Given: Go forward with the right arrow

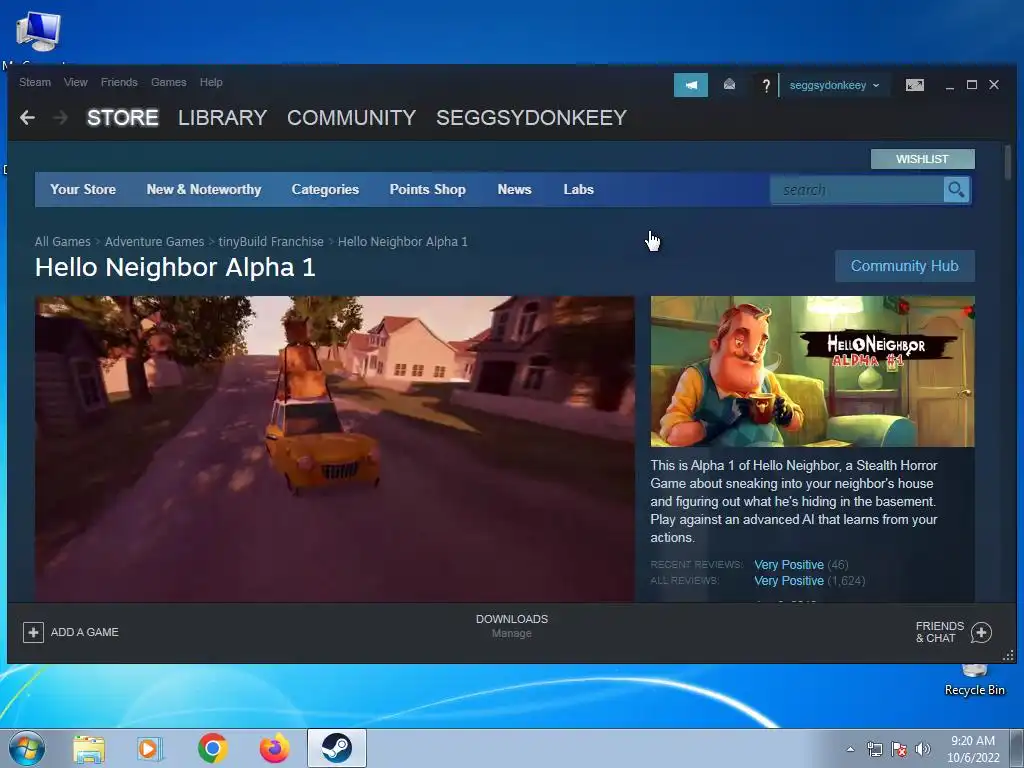Looking at the screenshot, I should pyautogui.click(x=60, y=118).
